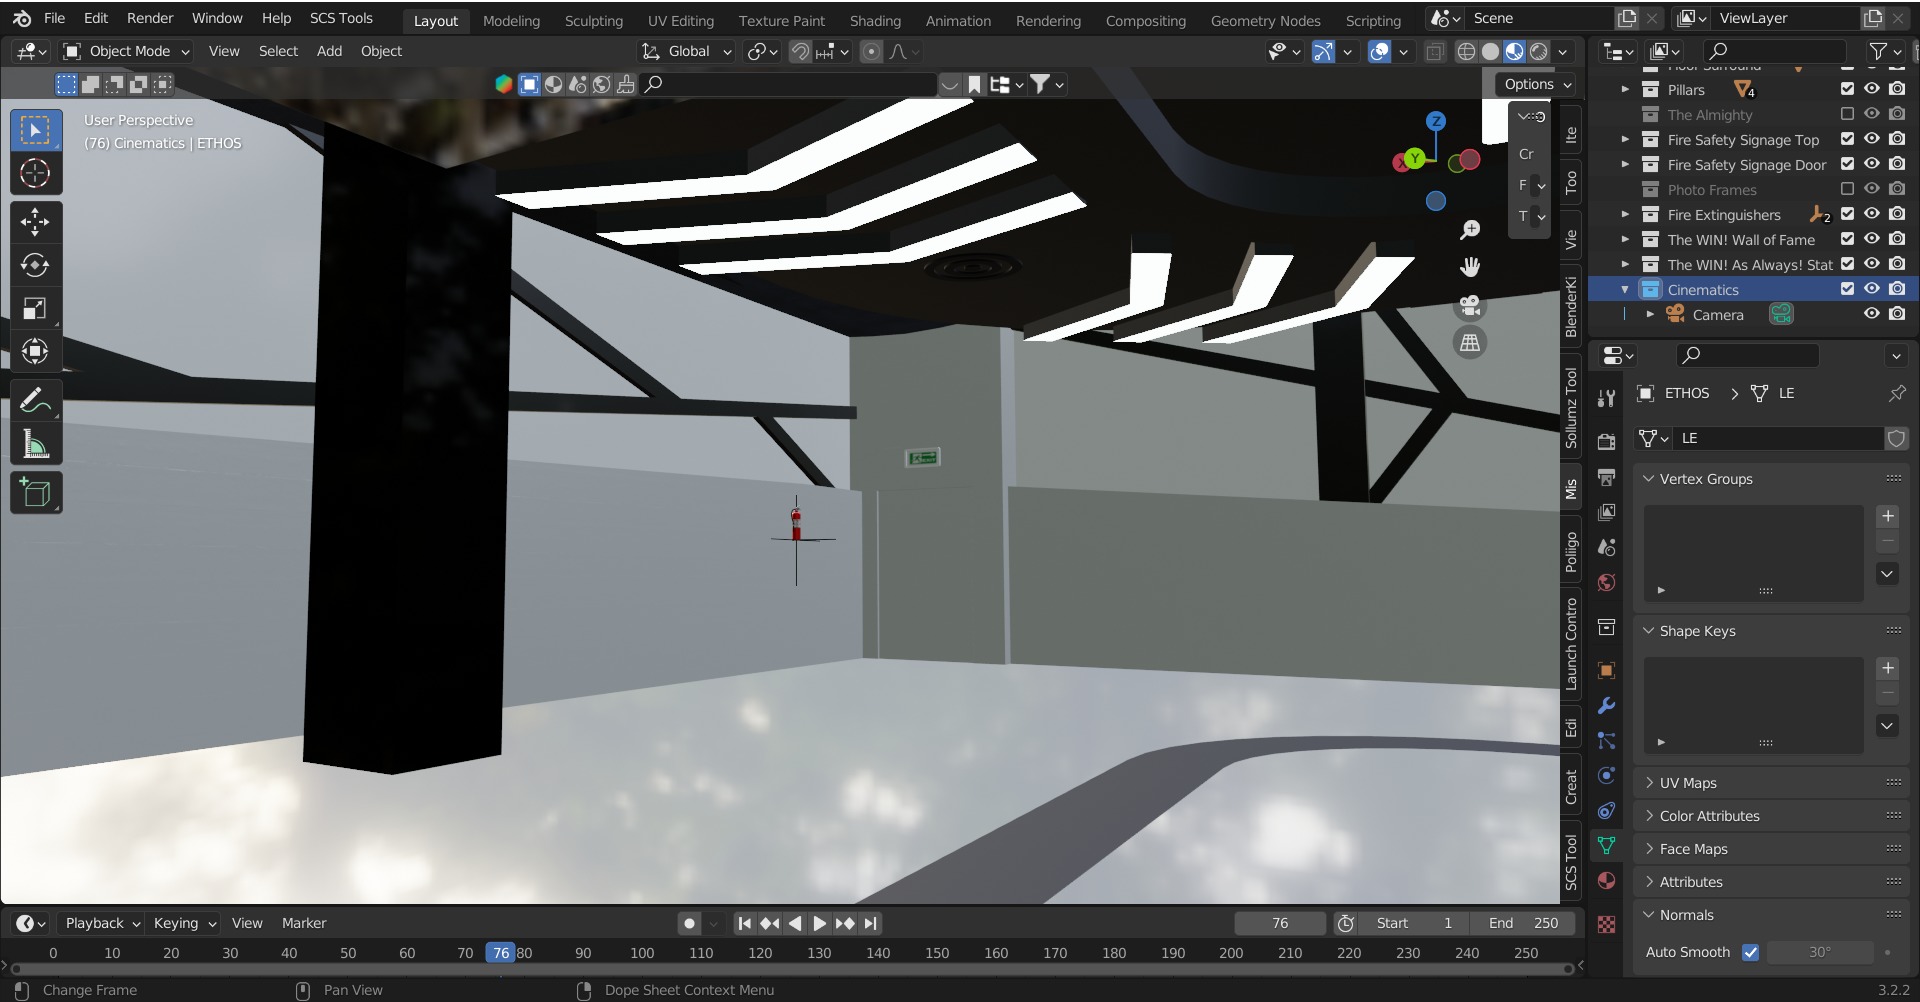Switch to the Shading workspace tab
The height and width of the screenshot is (1002, 1920).
pyautogui.click(x=875, y=20)
